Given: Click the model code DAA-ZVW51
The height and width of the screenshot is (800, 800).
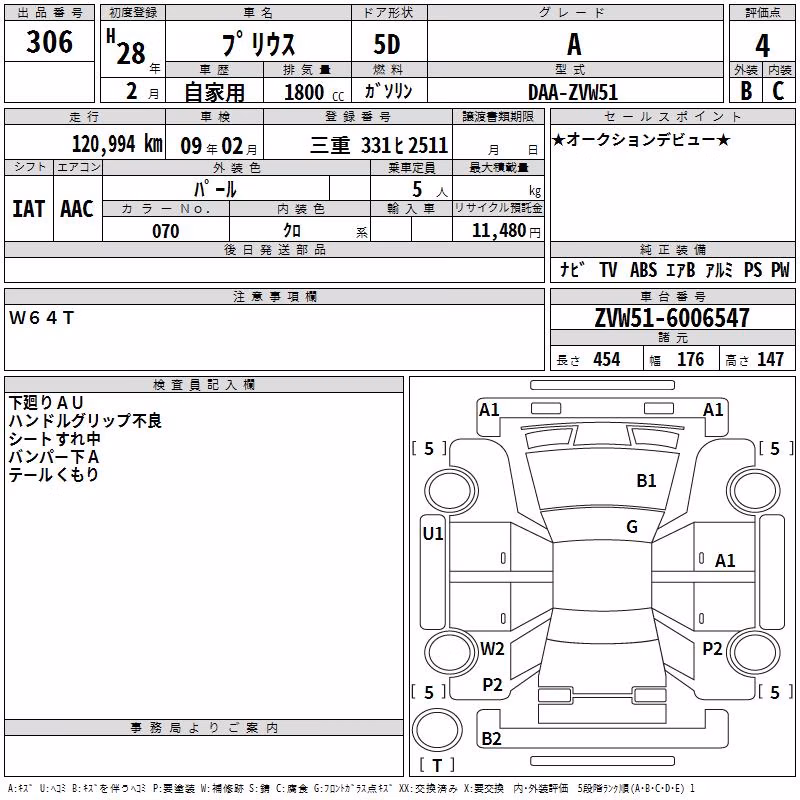Looking at the screenshot, I should coord(573,92).
